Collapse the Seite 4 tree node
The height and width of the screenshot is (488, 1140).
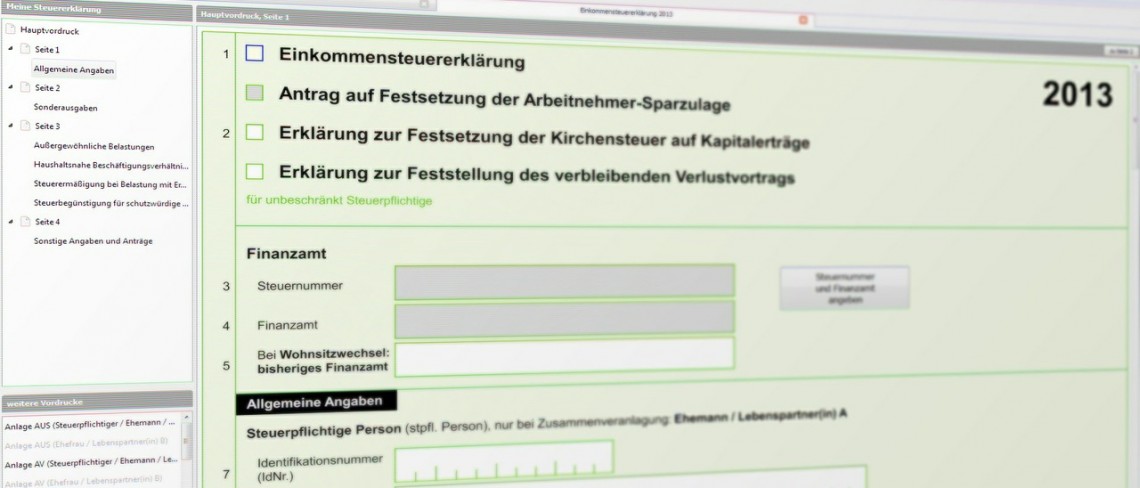click(10, 222)
